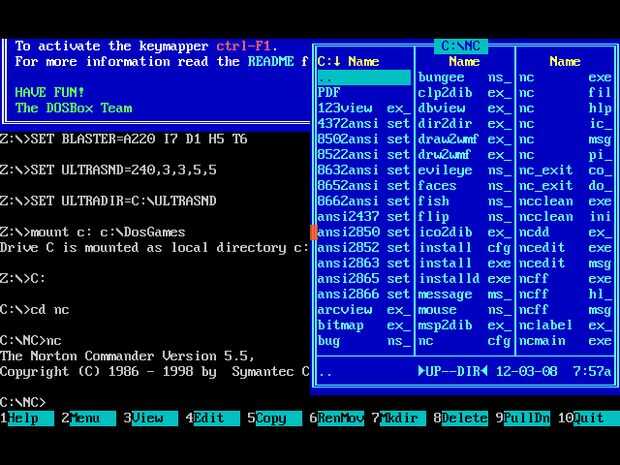Select file fish ns_
The height and width of the screenshot is (465, 620).
465,201
